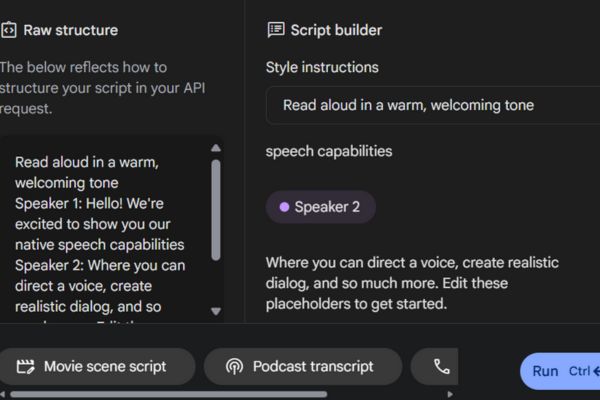Click the Script builder chat icon
The image size is (600, 400).
point(276,30)
